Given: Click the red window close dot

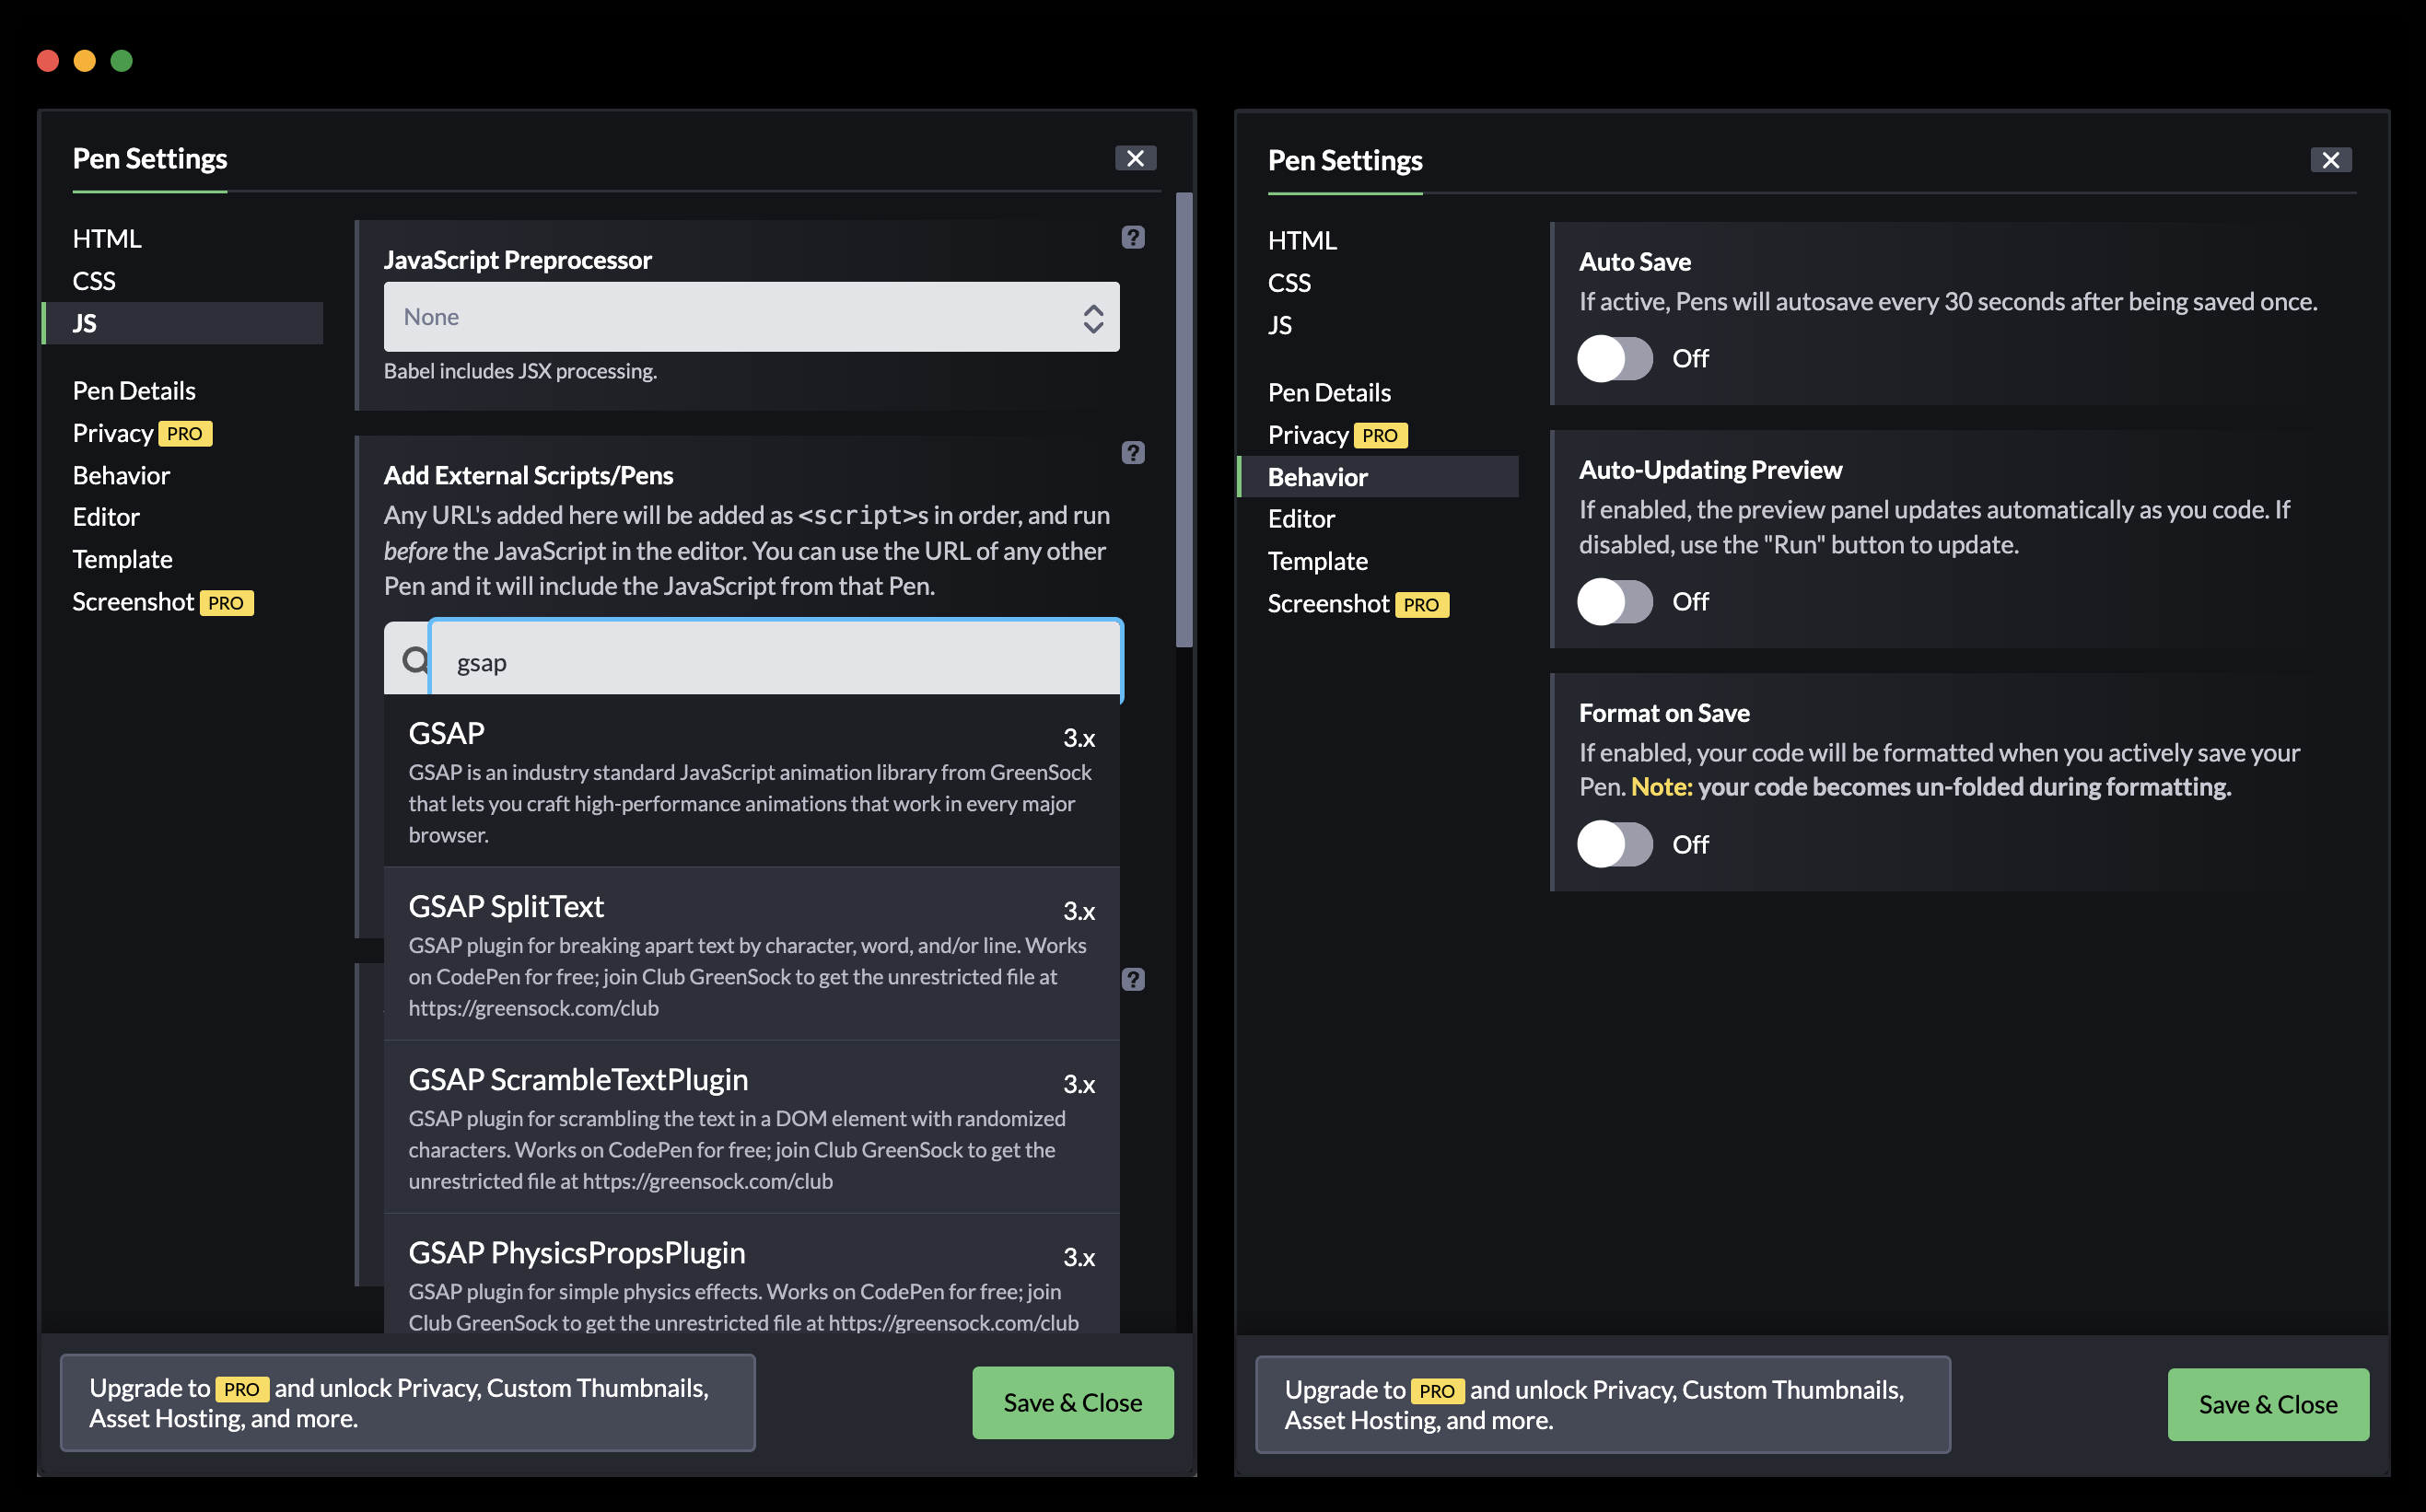Looking at the screenshot, I should coord(47,61).
